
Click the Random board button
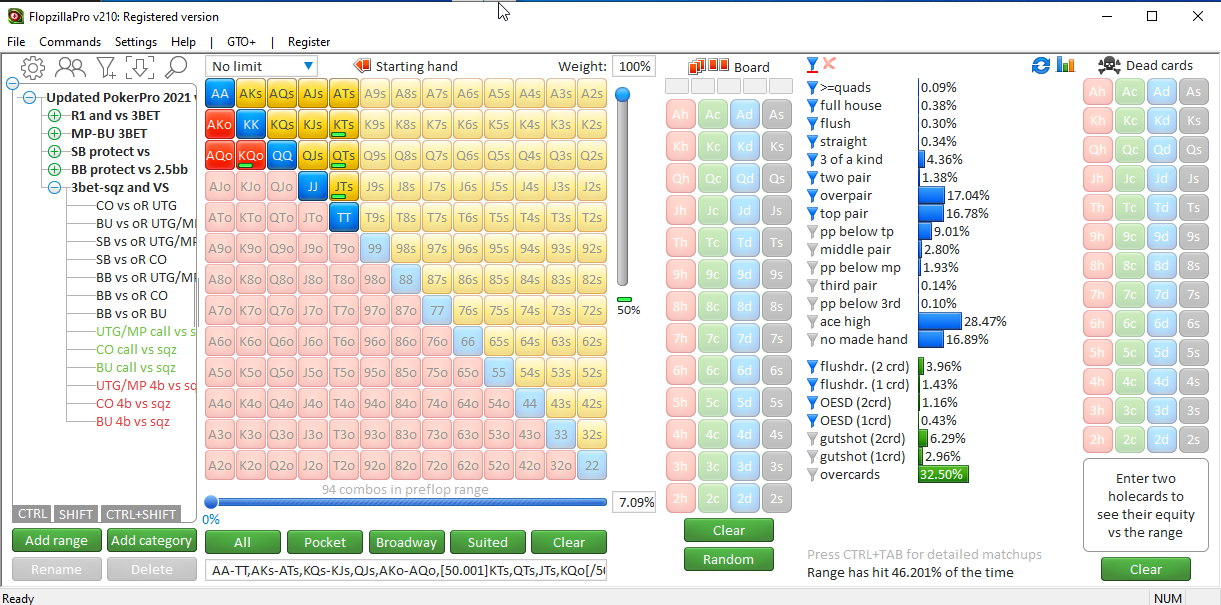tap(728, 559)
